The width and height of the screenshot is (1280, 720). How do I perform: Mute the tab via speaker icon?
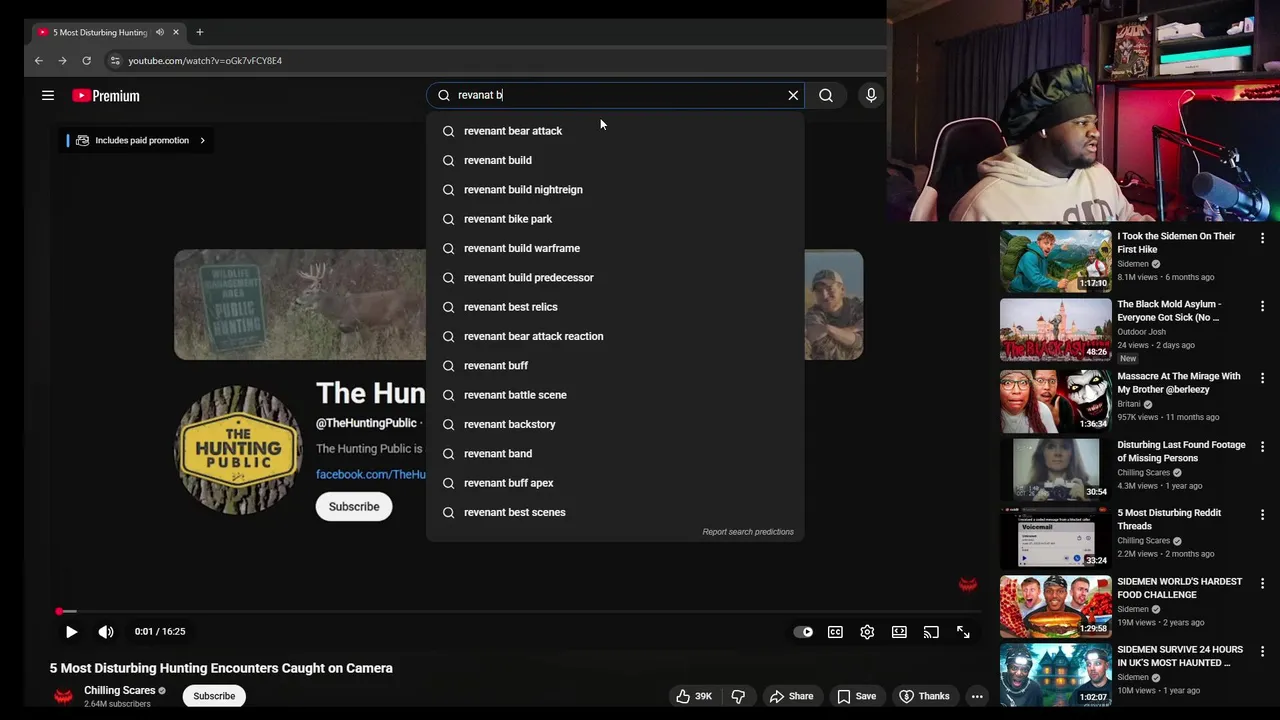[x=160, y=32]
